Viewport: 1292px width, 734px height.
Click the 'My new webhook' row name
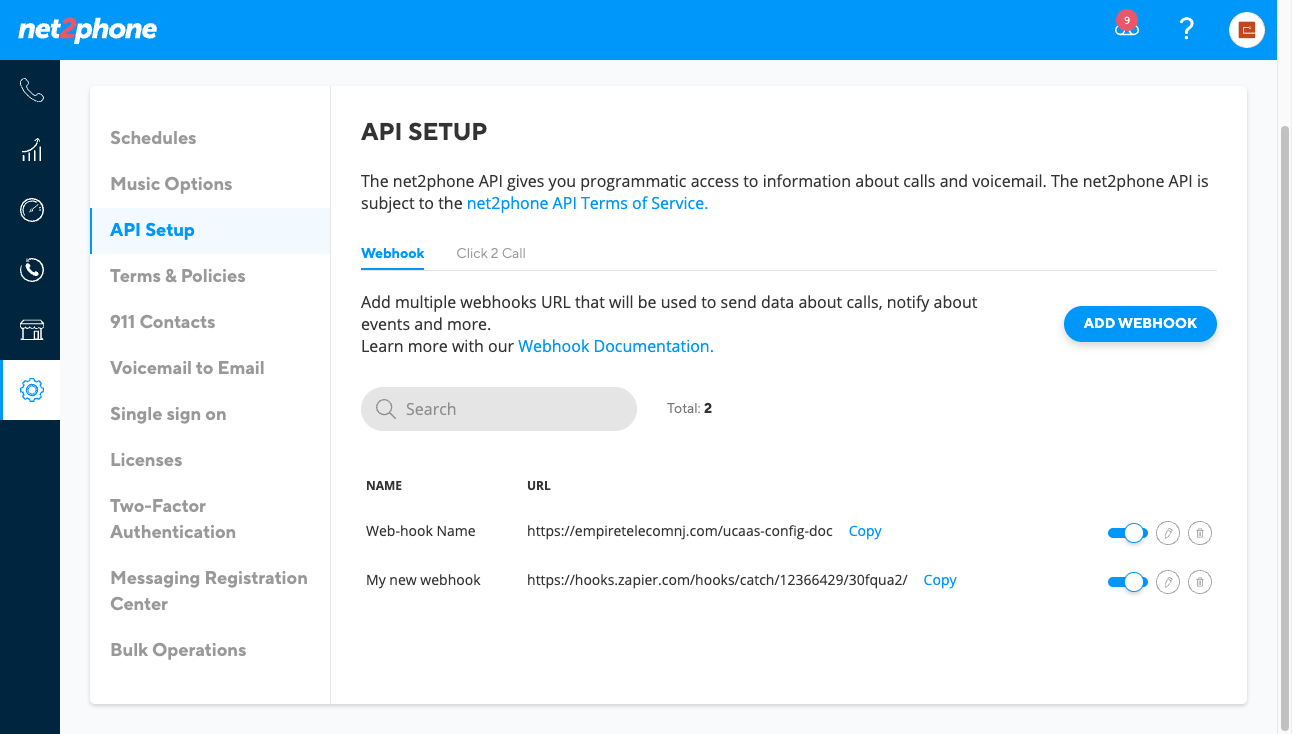(x=424, y=580)
